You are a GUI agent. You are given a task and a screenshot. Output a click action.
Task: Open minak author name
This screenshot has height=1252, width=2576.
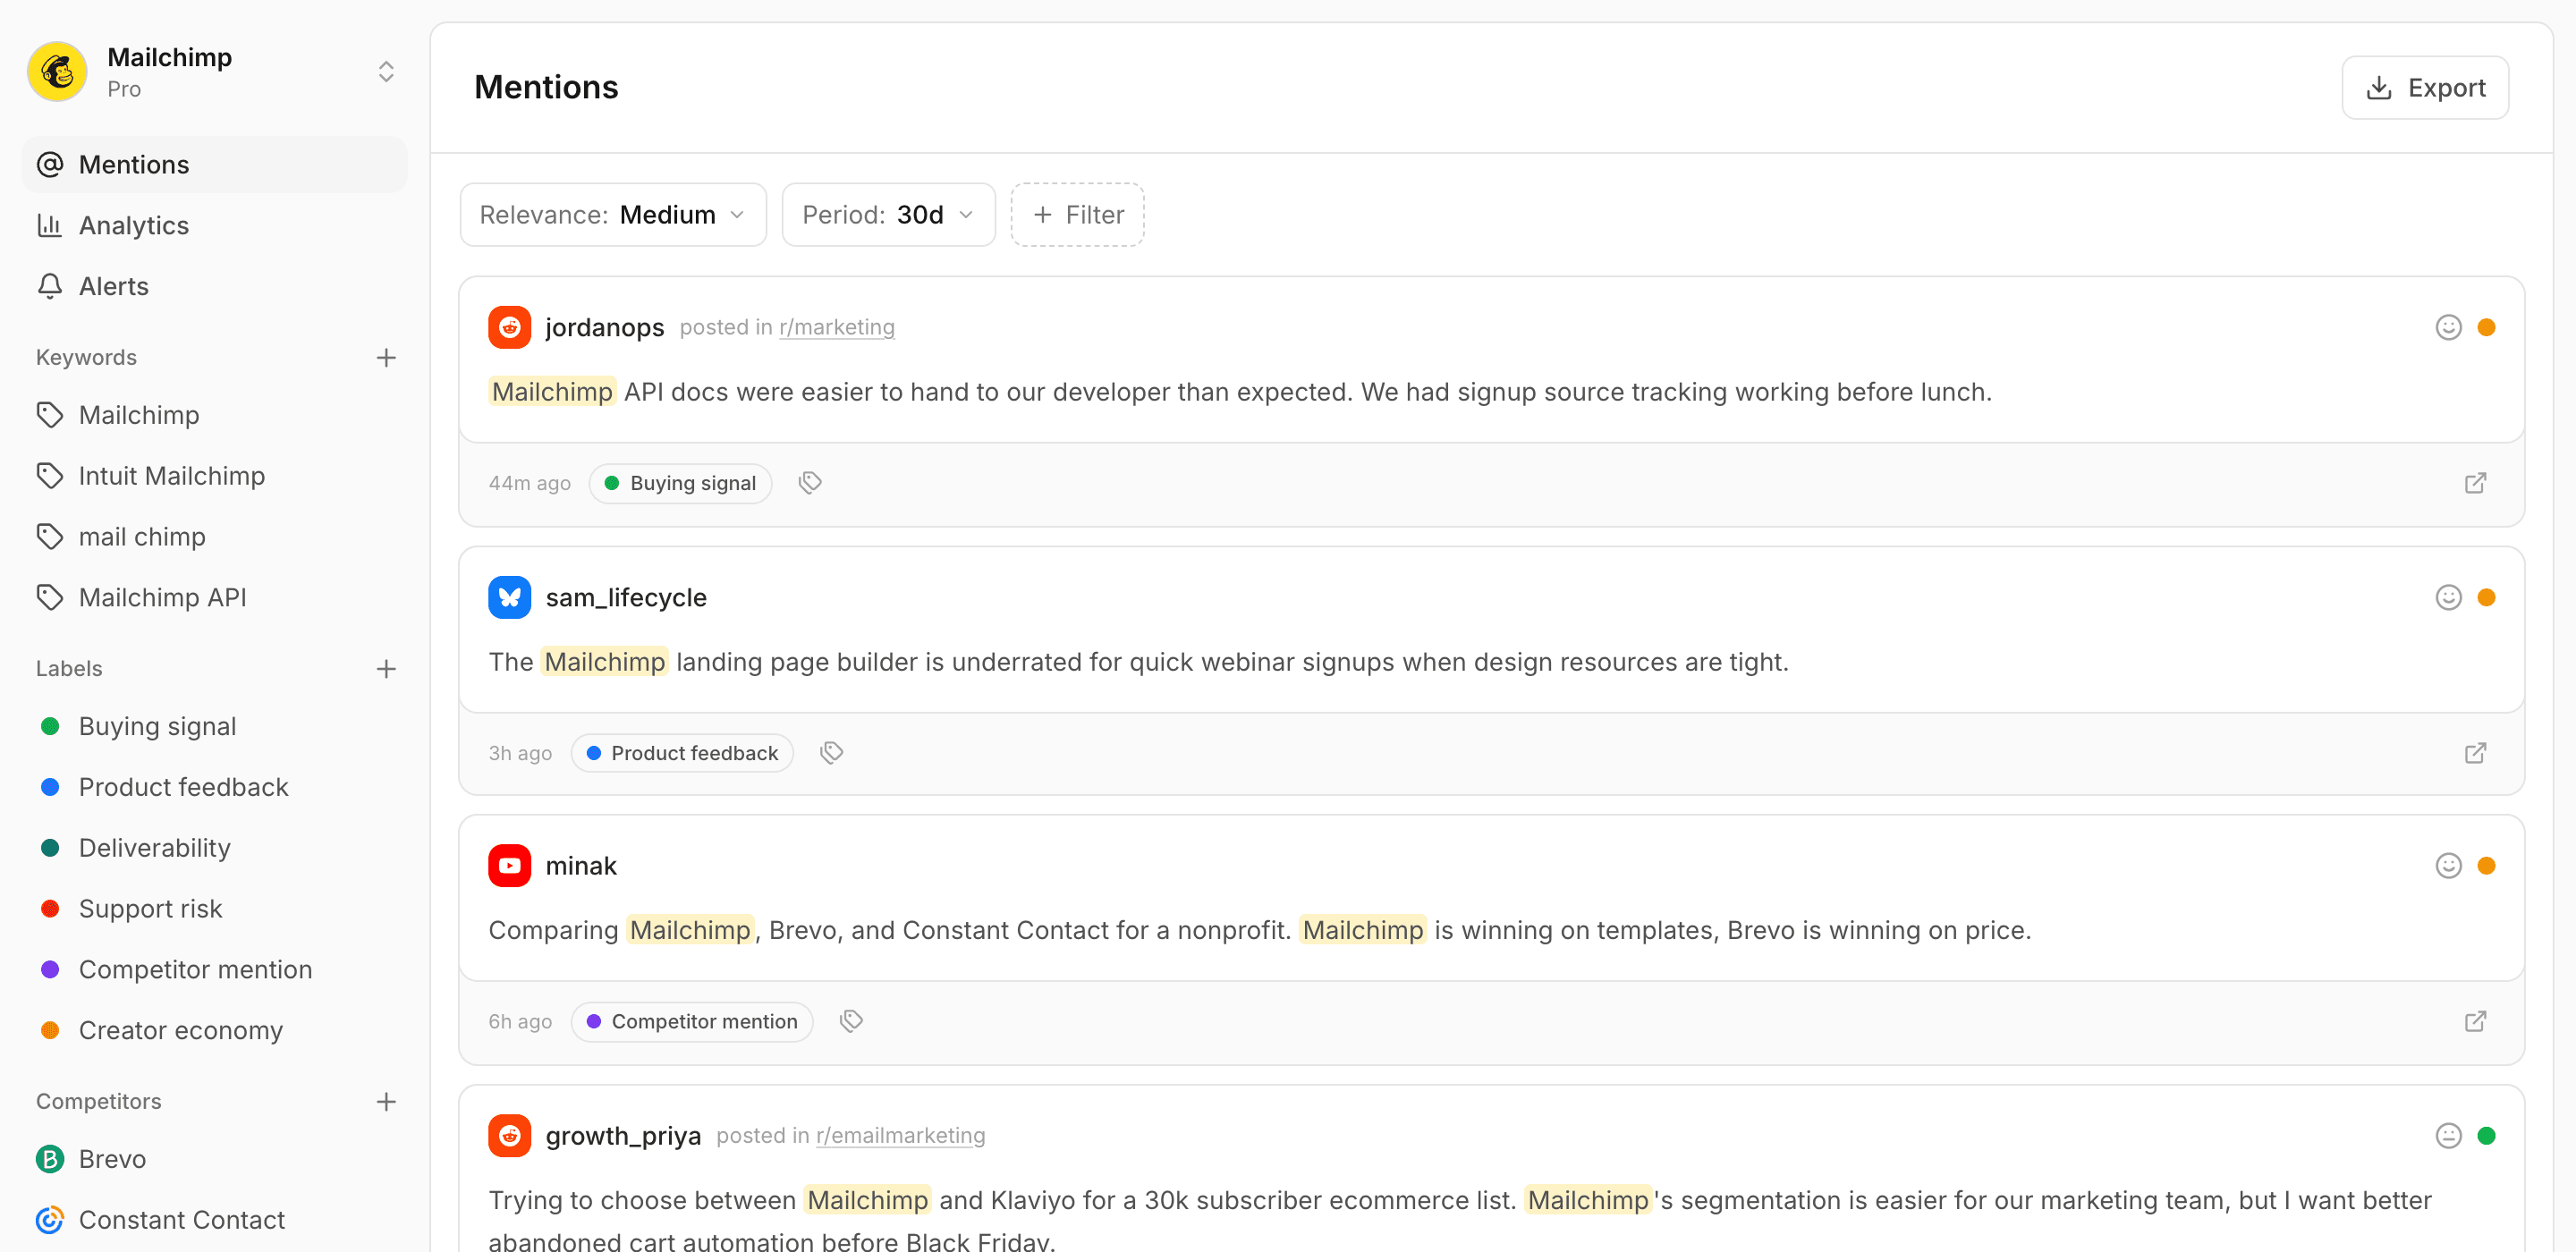coord(581,866)
